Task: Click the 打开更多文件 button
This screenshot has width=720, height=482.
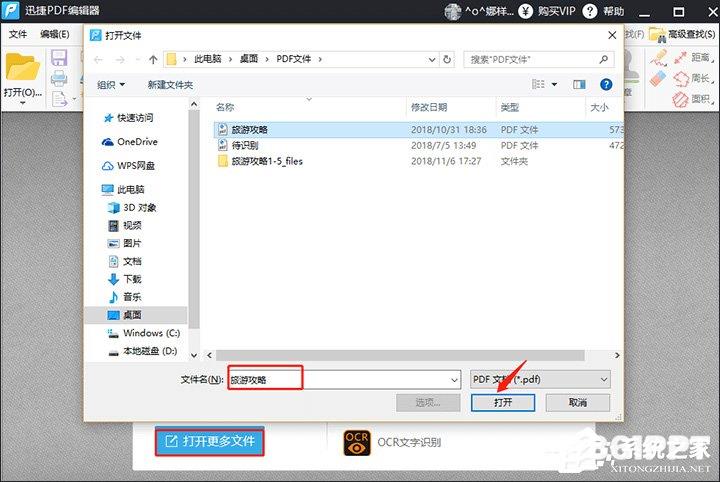Action: point(209,442)
